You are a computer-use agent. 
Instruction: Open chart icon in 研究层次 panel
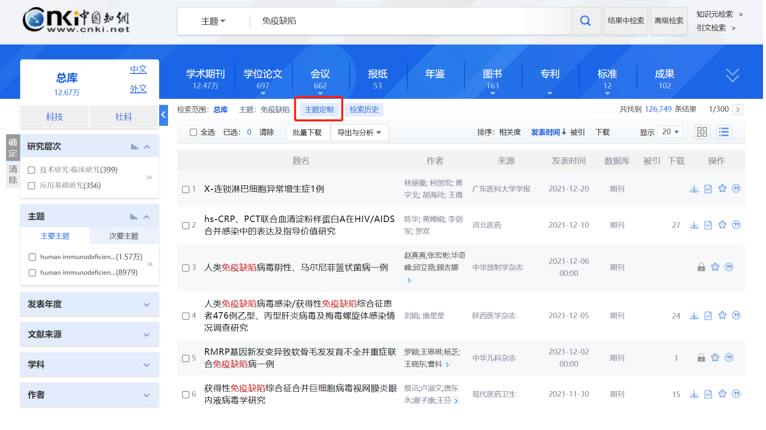(134, 147)
